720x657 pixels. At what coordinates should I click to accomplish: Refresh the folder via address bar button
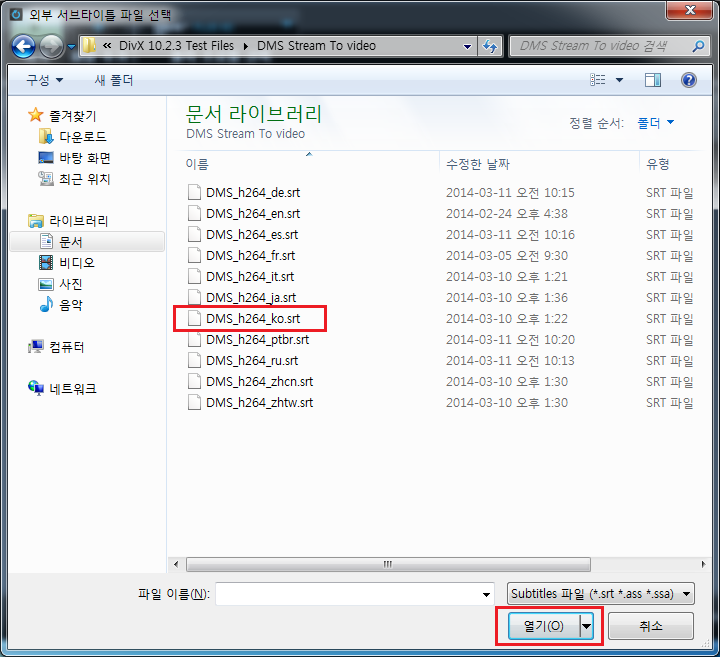click(x=490, y=46)
